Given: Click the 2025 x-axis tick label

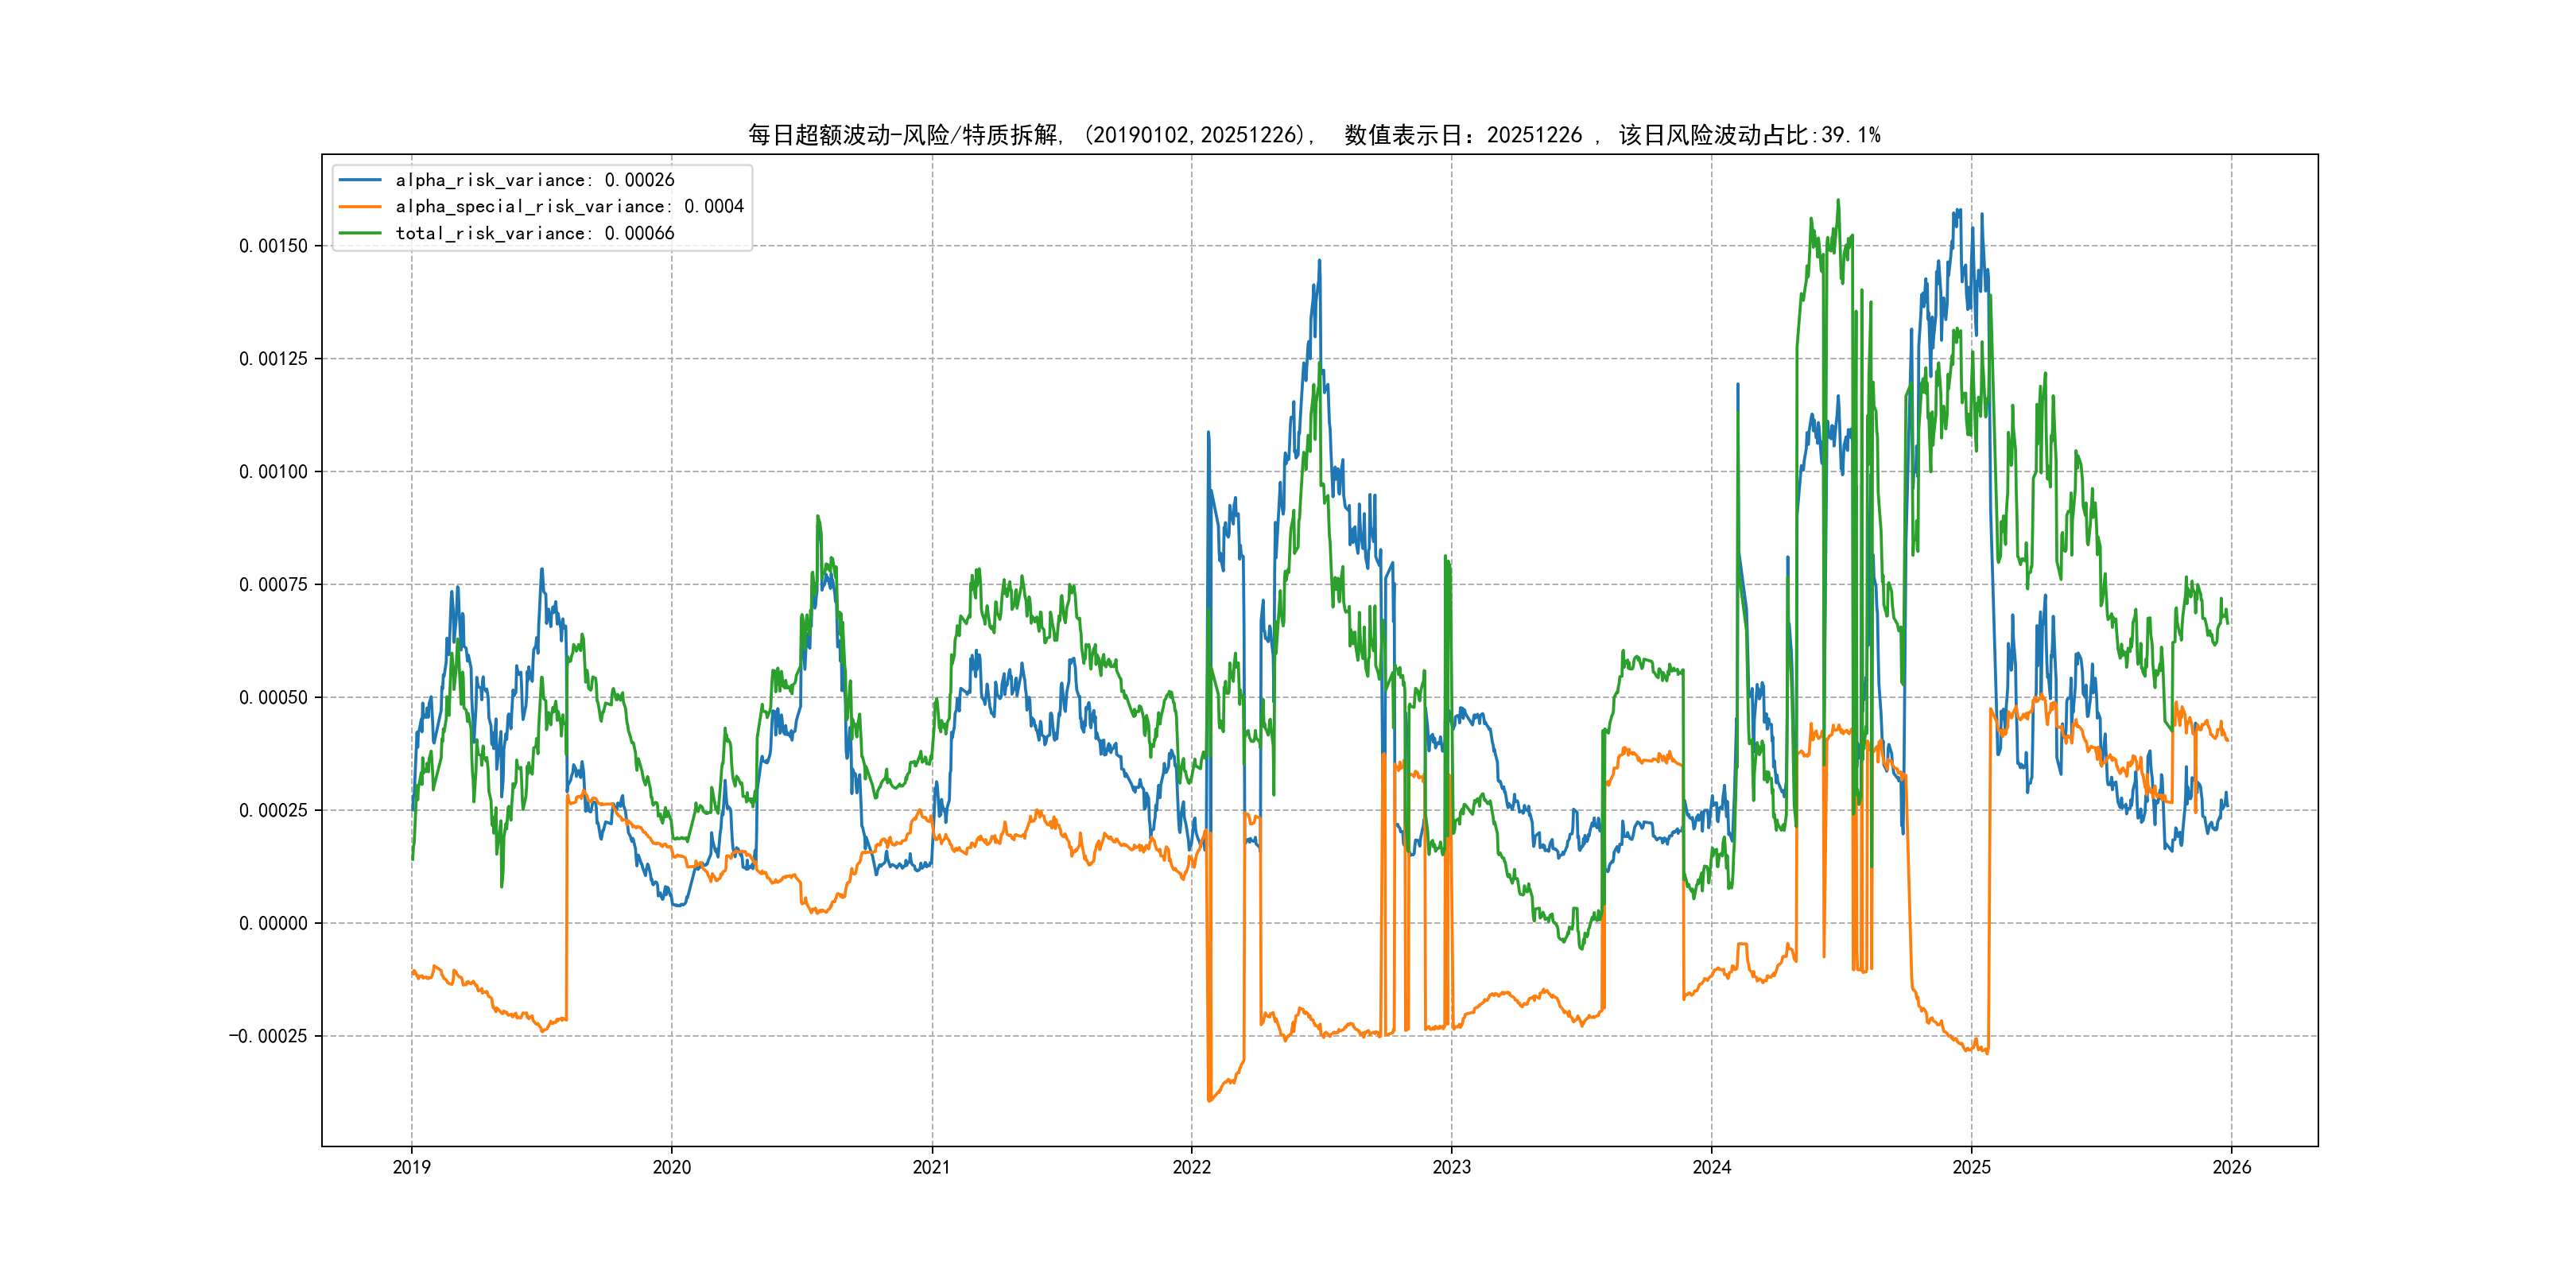Looking at the screenshot, I should [x=1971, y=1167].
